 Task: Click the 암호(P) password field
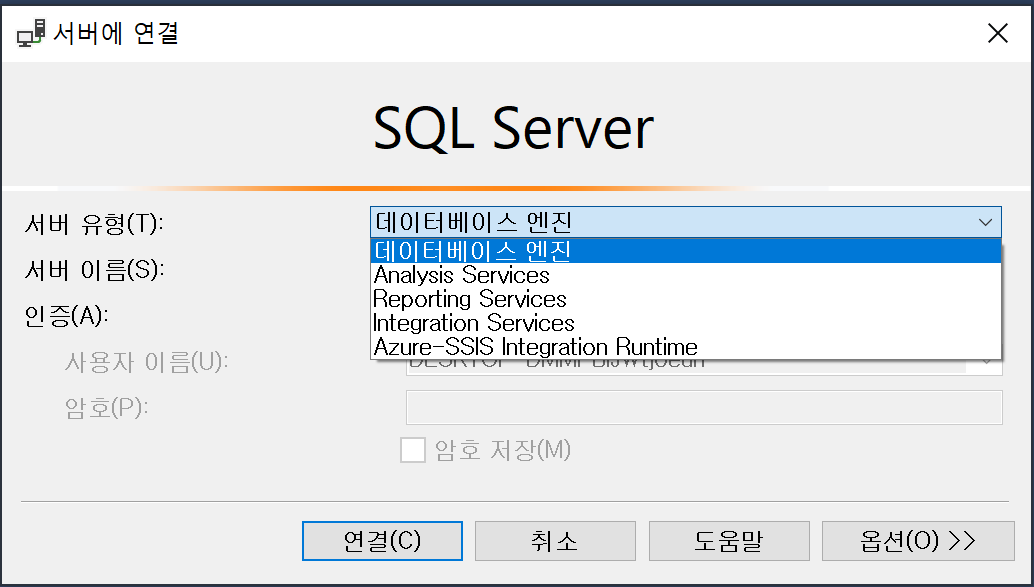pos(704,407)
